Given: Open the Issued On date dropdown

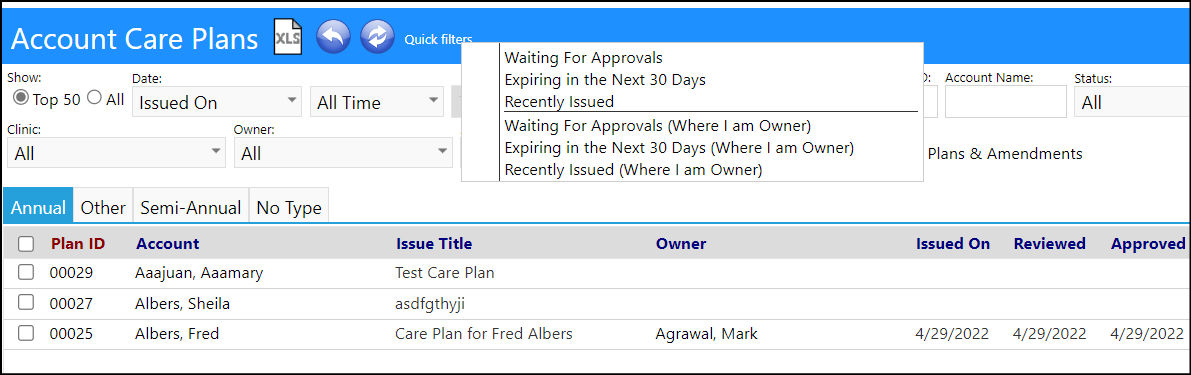Looking at the screenshot, I should coord(217,102).
